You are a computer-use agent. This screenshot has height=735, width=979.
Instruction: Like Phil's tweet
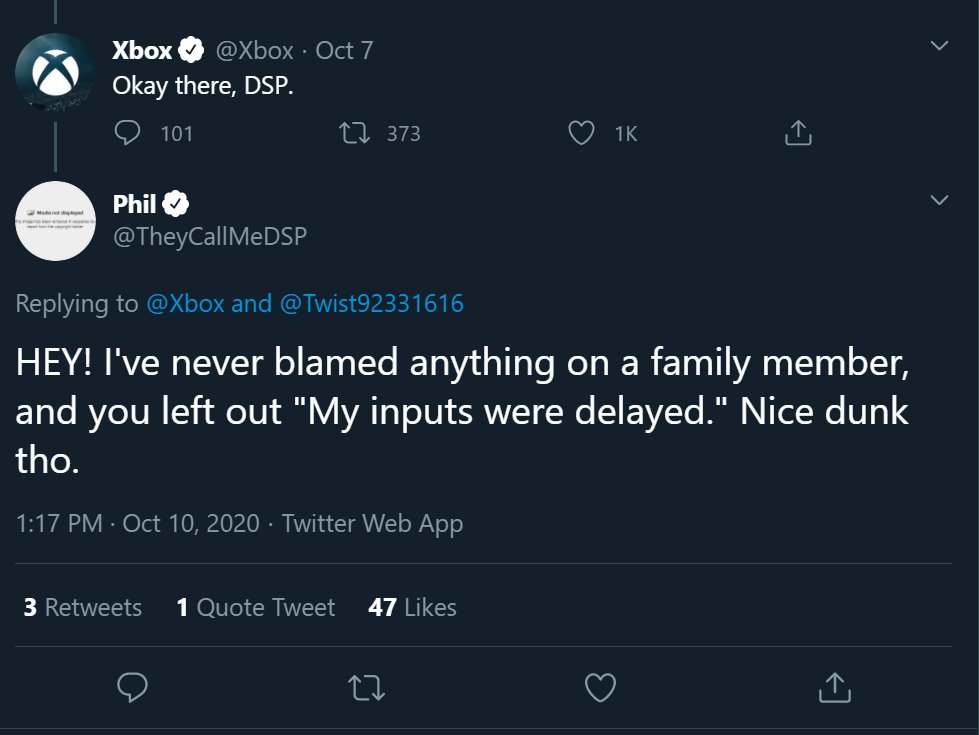click(x=600, y=687)
